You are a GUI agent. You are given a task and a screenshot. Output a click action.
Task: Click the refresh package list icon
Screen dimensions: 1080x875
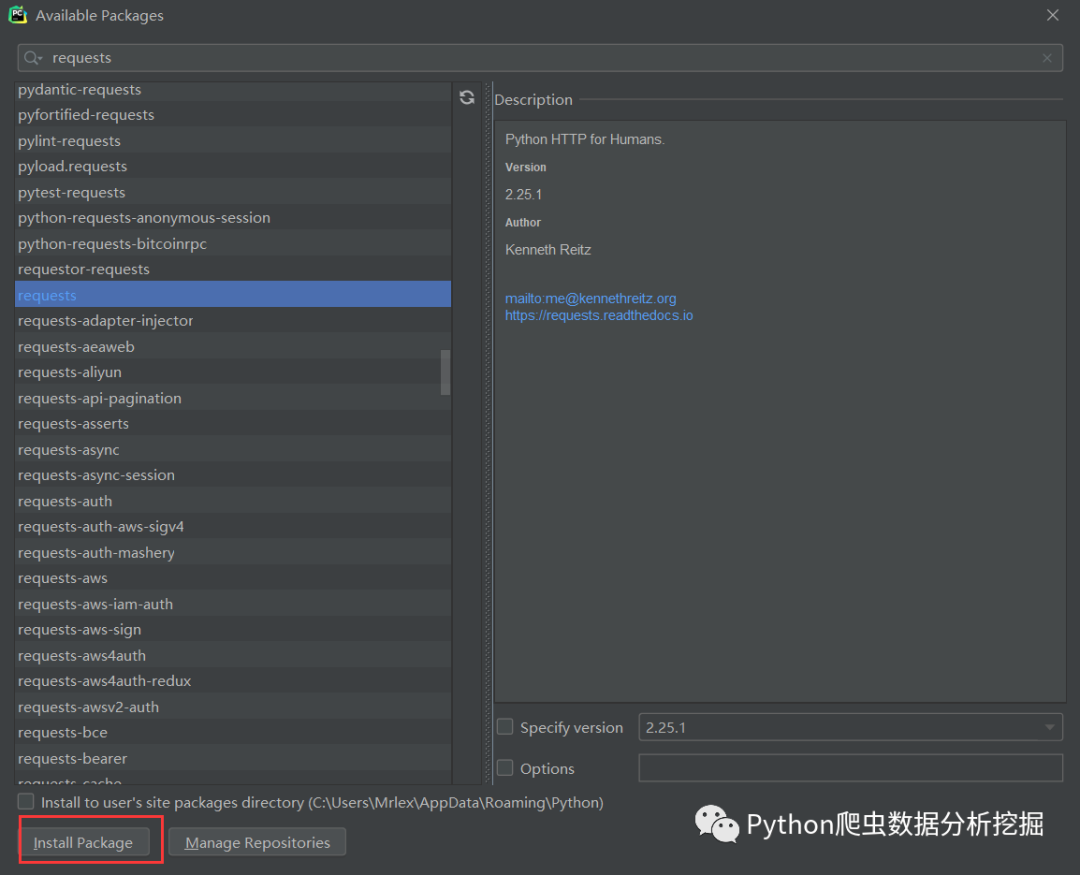[467, 98]
